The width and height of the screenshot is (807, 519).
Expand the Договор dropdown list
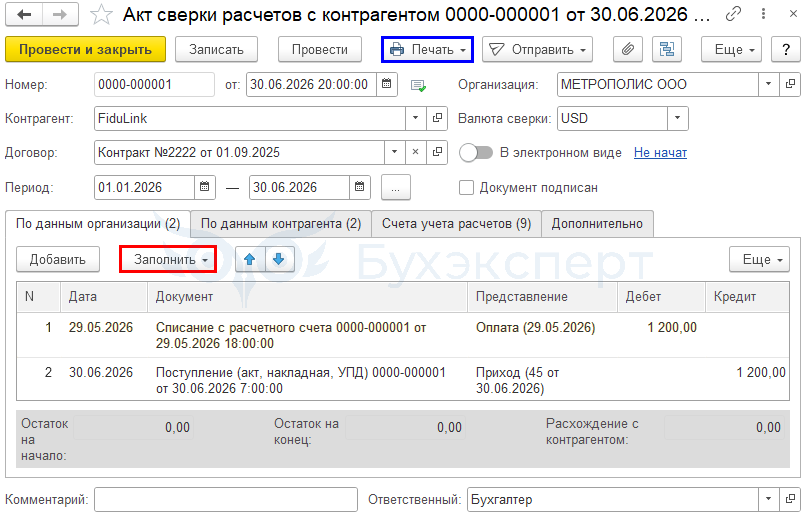tap(394, 152)
